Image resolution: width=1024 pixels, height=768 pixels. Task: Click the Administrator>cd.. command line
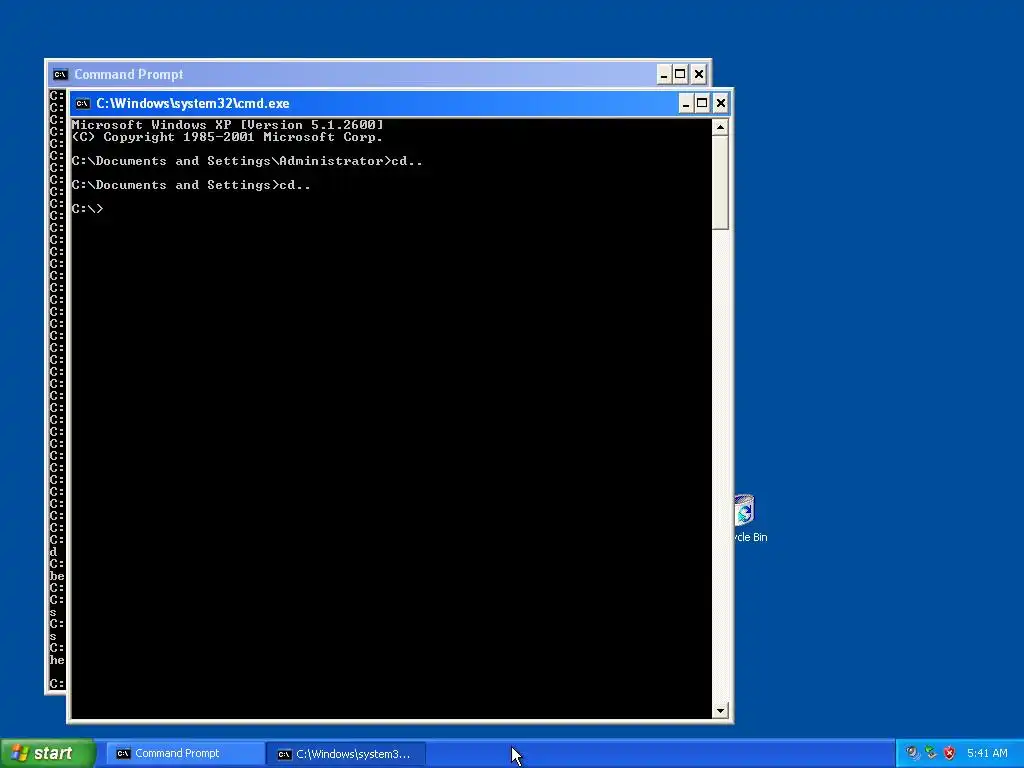click(x=248, y=161)
